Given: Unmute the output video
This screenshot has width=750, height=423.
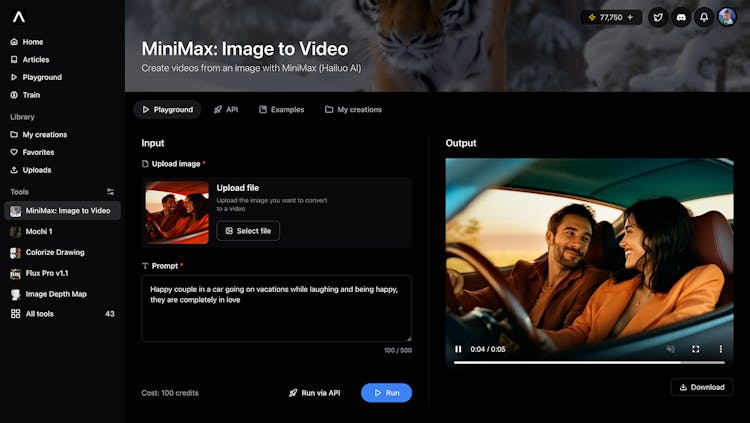Looking at the screenshot, I should (x=671, y=349).
